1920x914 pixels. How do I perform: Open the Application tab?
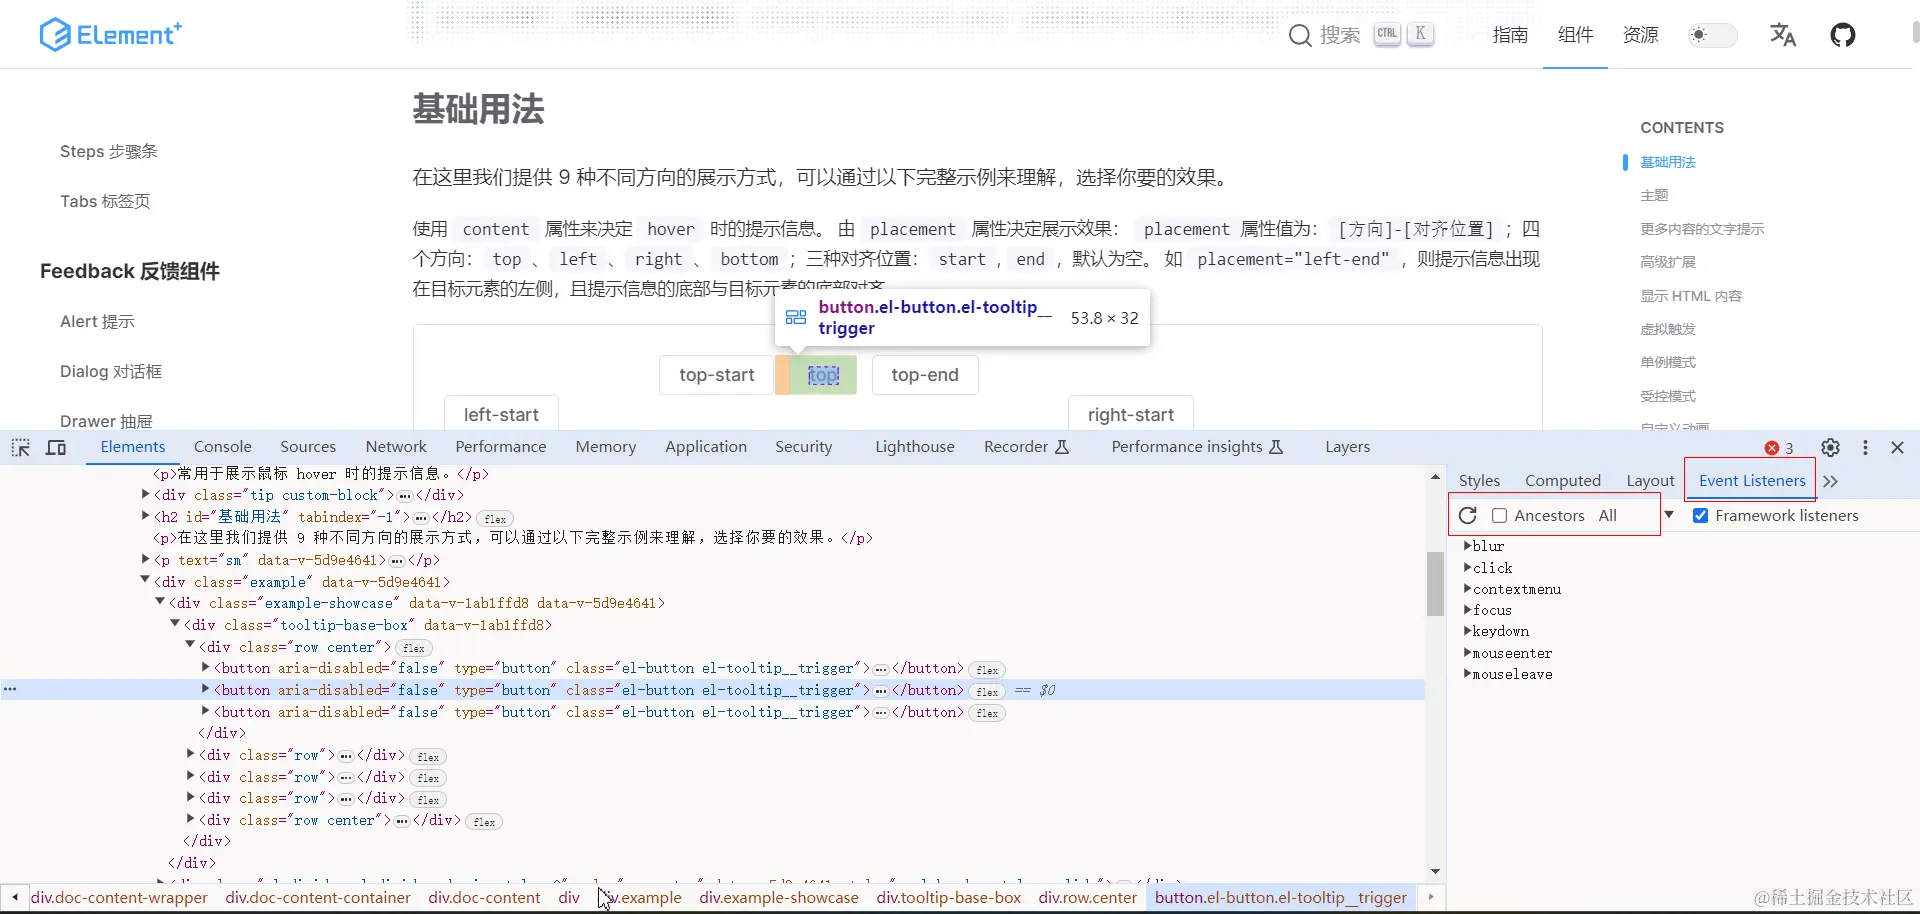coord(706,447)
